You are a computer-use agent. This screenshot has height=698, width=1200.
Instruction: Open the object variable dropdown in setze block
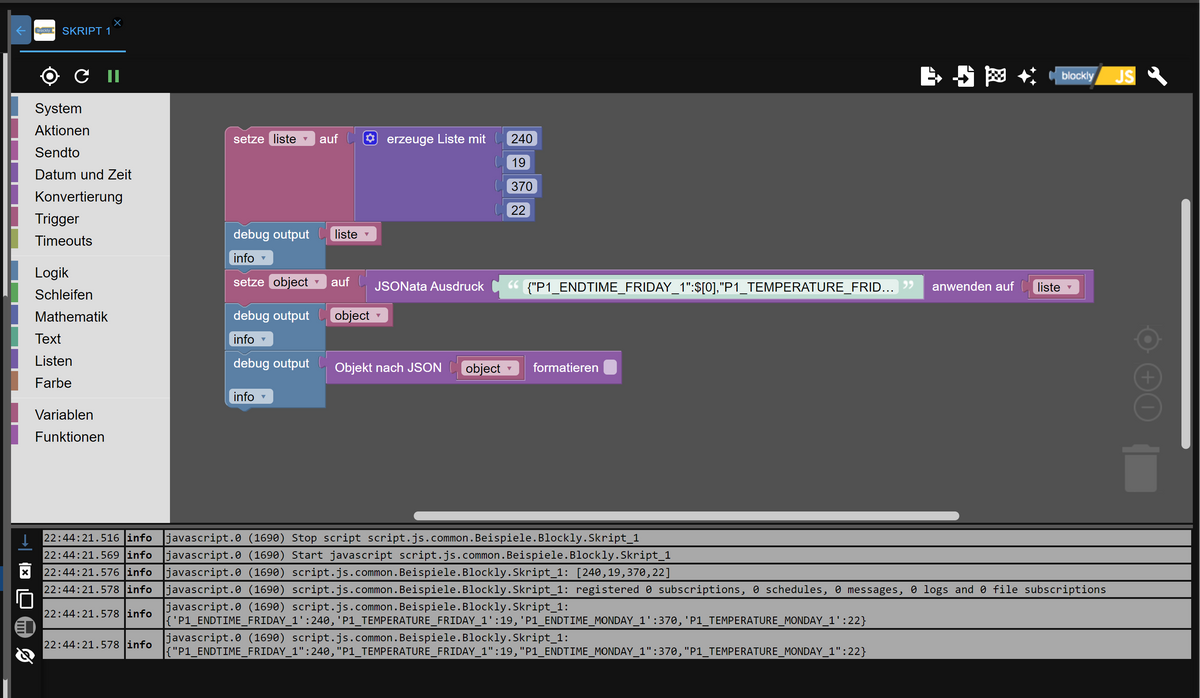(298, 282)
